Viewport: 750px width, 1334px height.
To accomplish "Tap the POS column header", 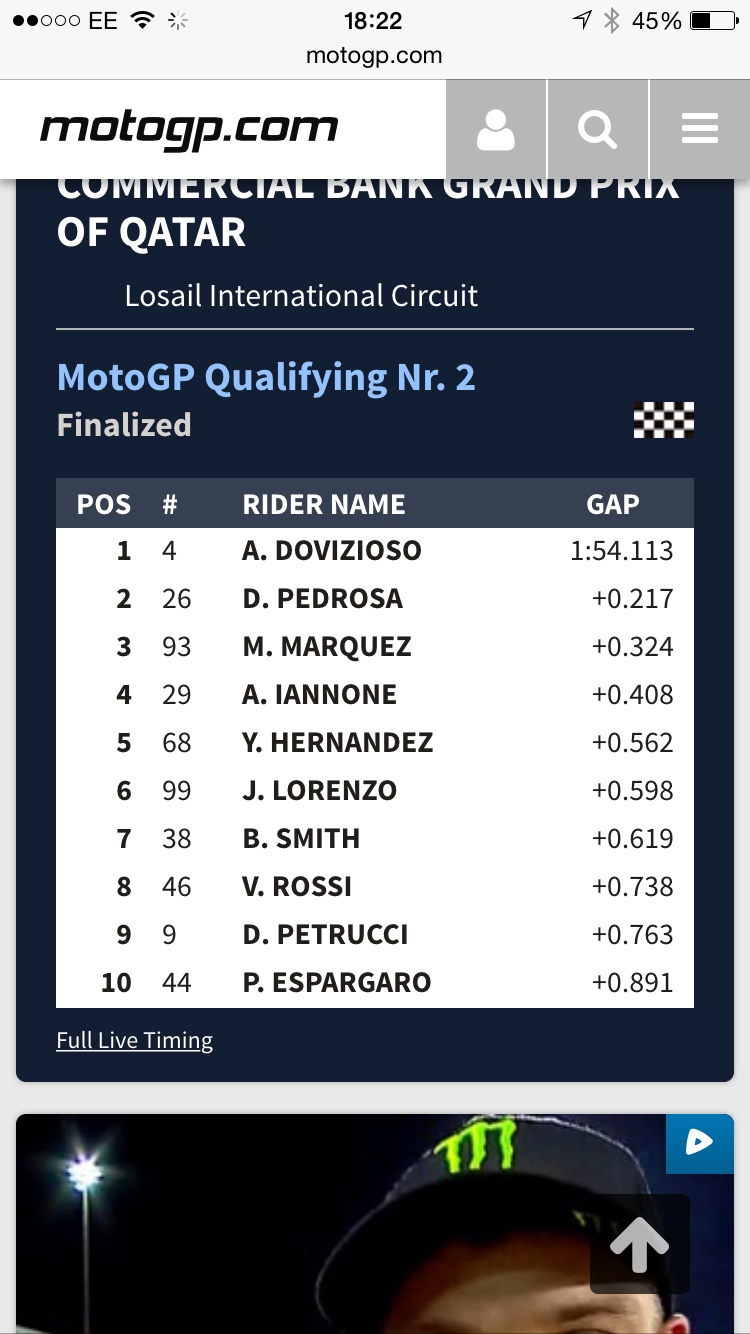I will pyautogui.click(x=104, y=504).
